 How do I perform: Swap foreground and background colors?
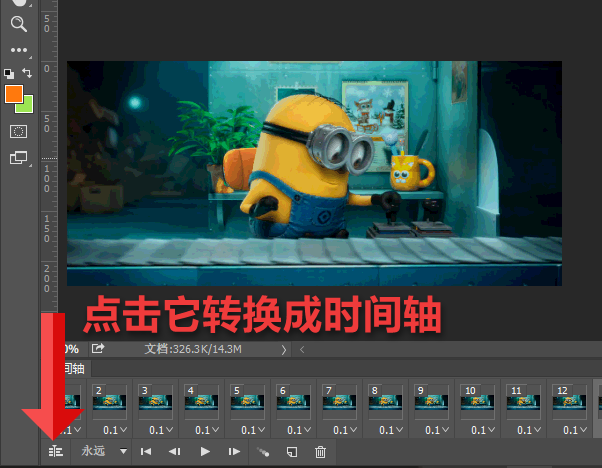coord(27,73)
